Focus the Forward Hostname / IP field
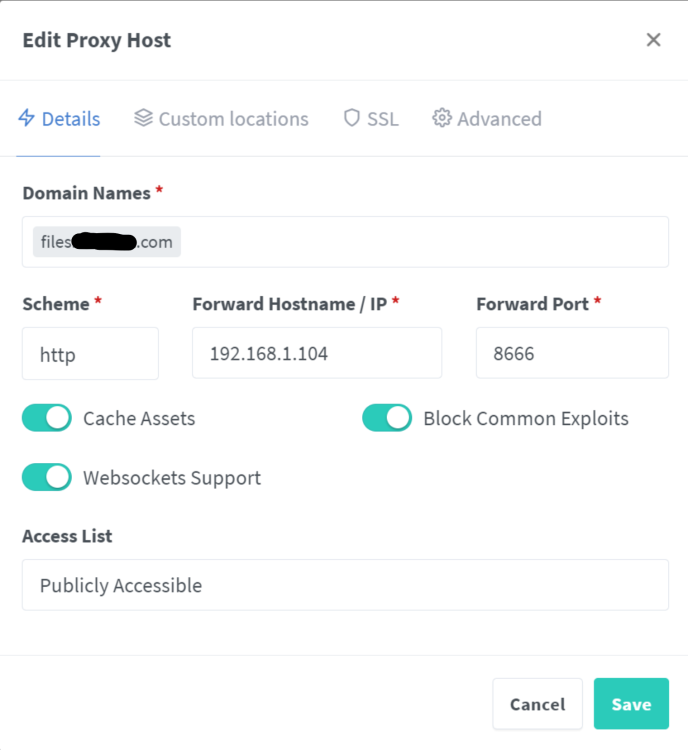The height and width of the screenshot is (750, 688). click(317, 353)
